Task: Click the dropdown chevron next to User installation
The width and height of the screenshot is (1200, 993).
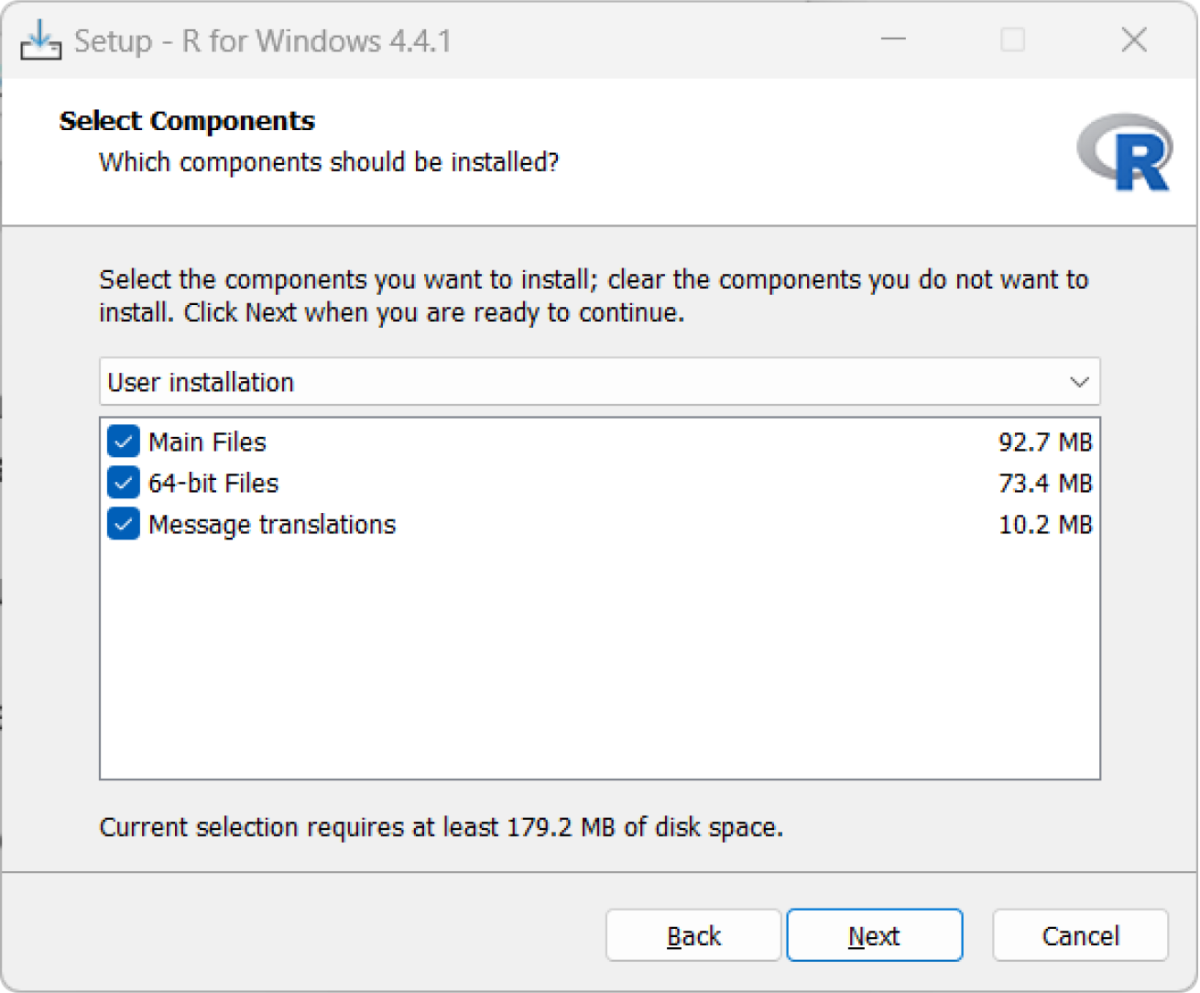Action: 1079,381
